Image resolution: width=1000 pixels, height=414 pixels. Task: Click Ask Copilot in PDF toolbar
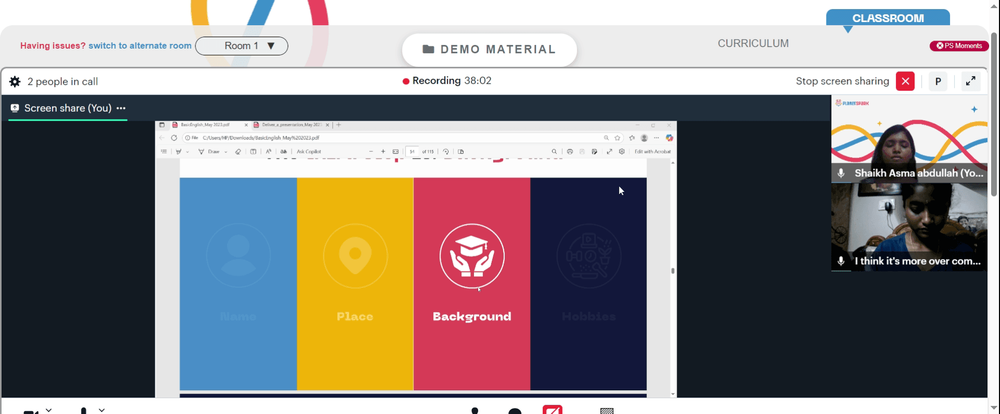click(x=309, y=152)
